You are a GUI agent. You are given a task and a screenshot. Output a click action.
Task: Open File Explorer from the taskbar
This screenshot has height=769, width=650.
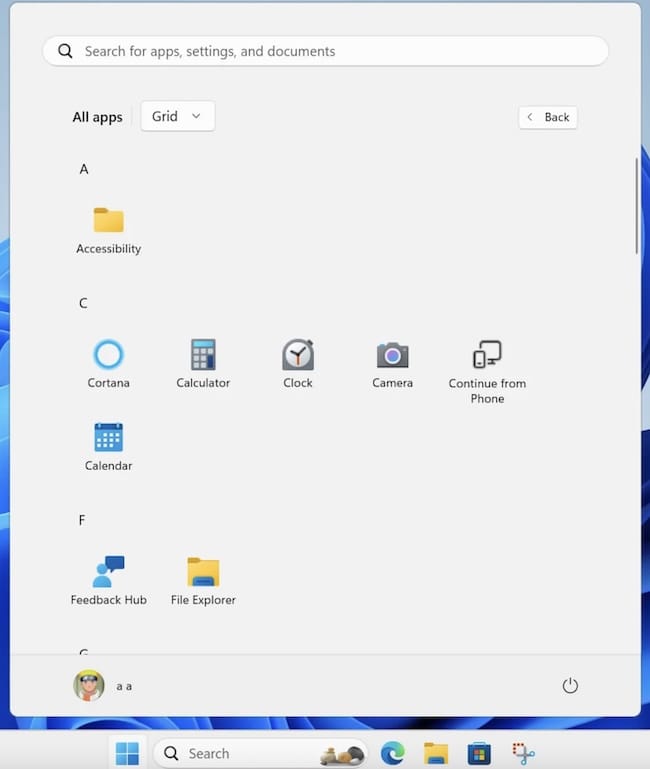pos(436,753)
